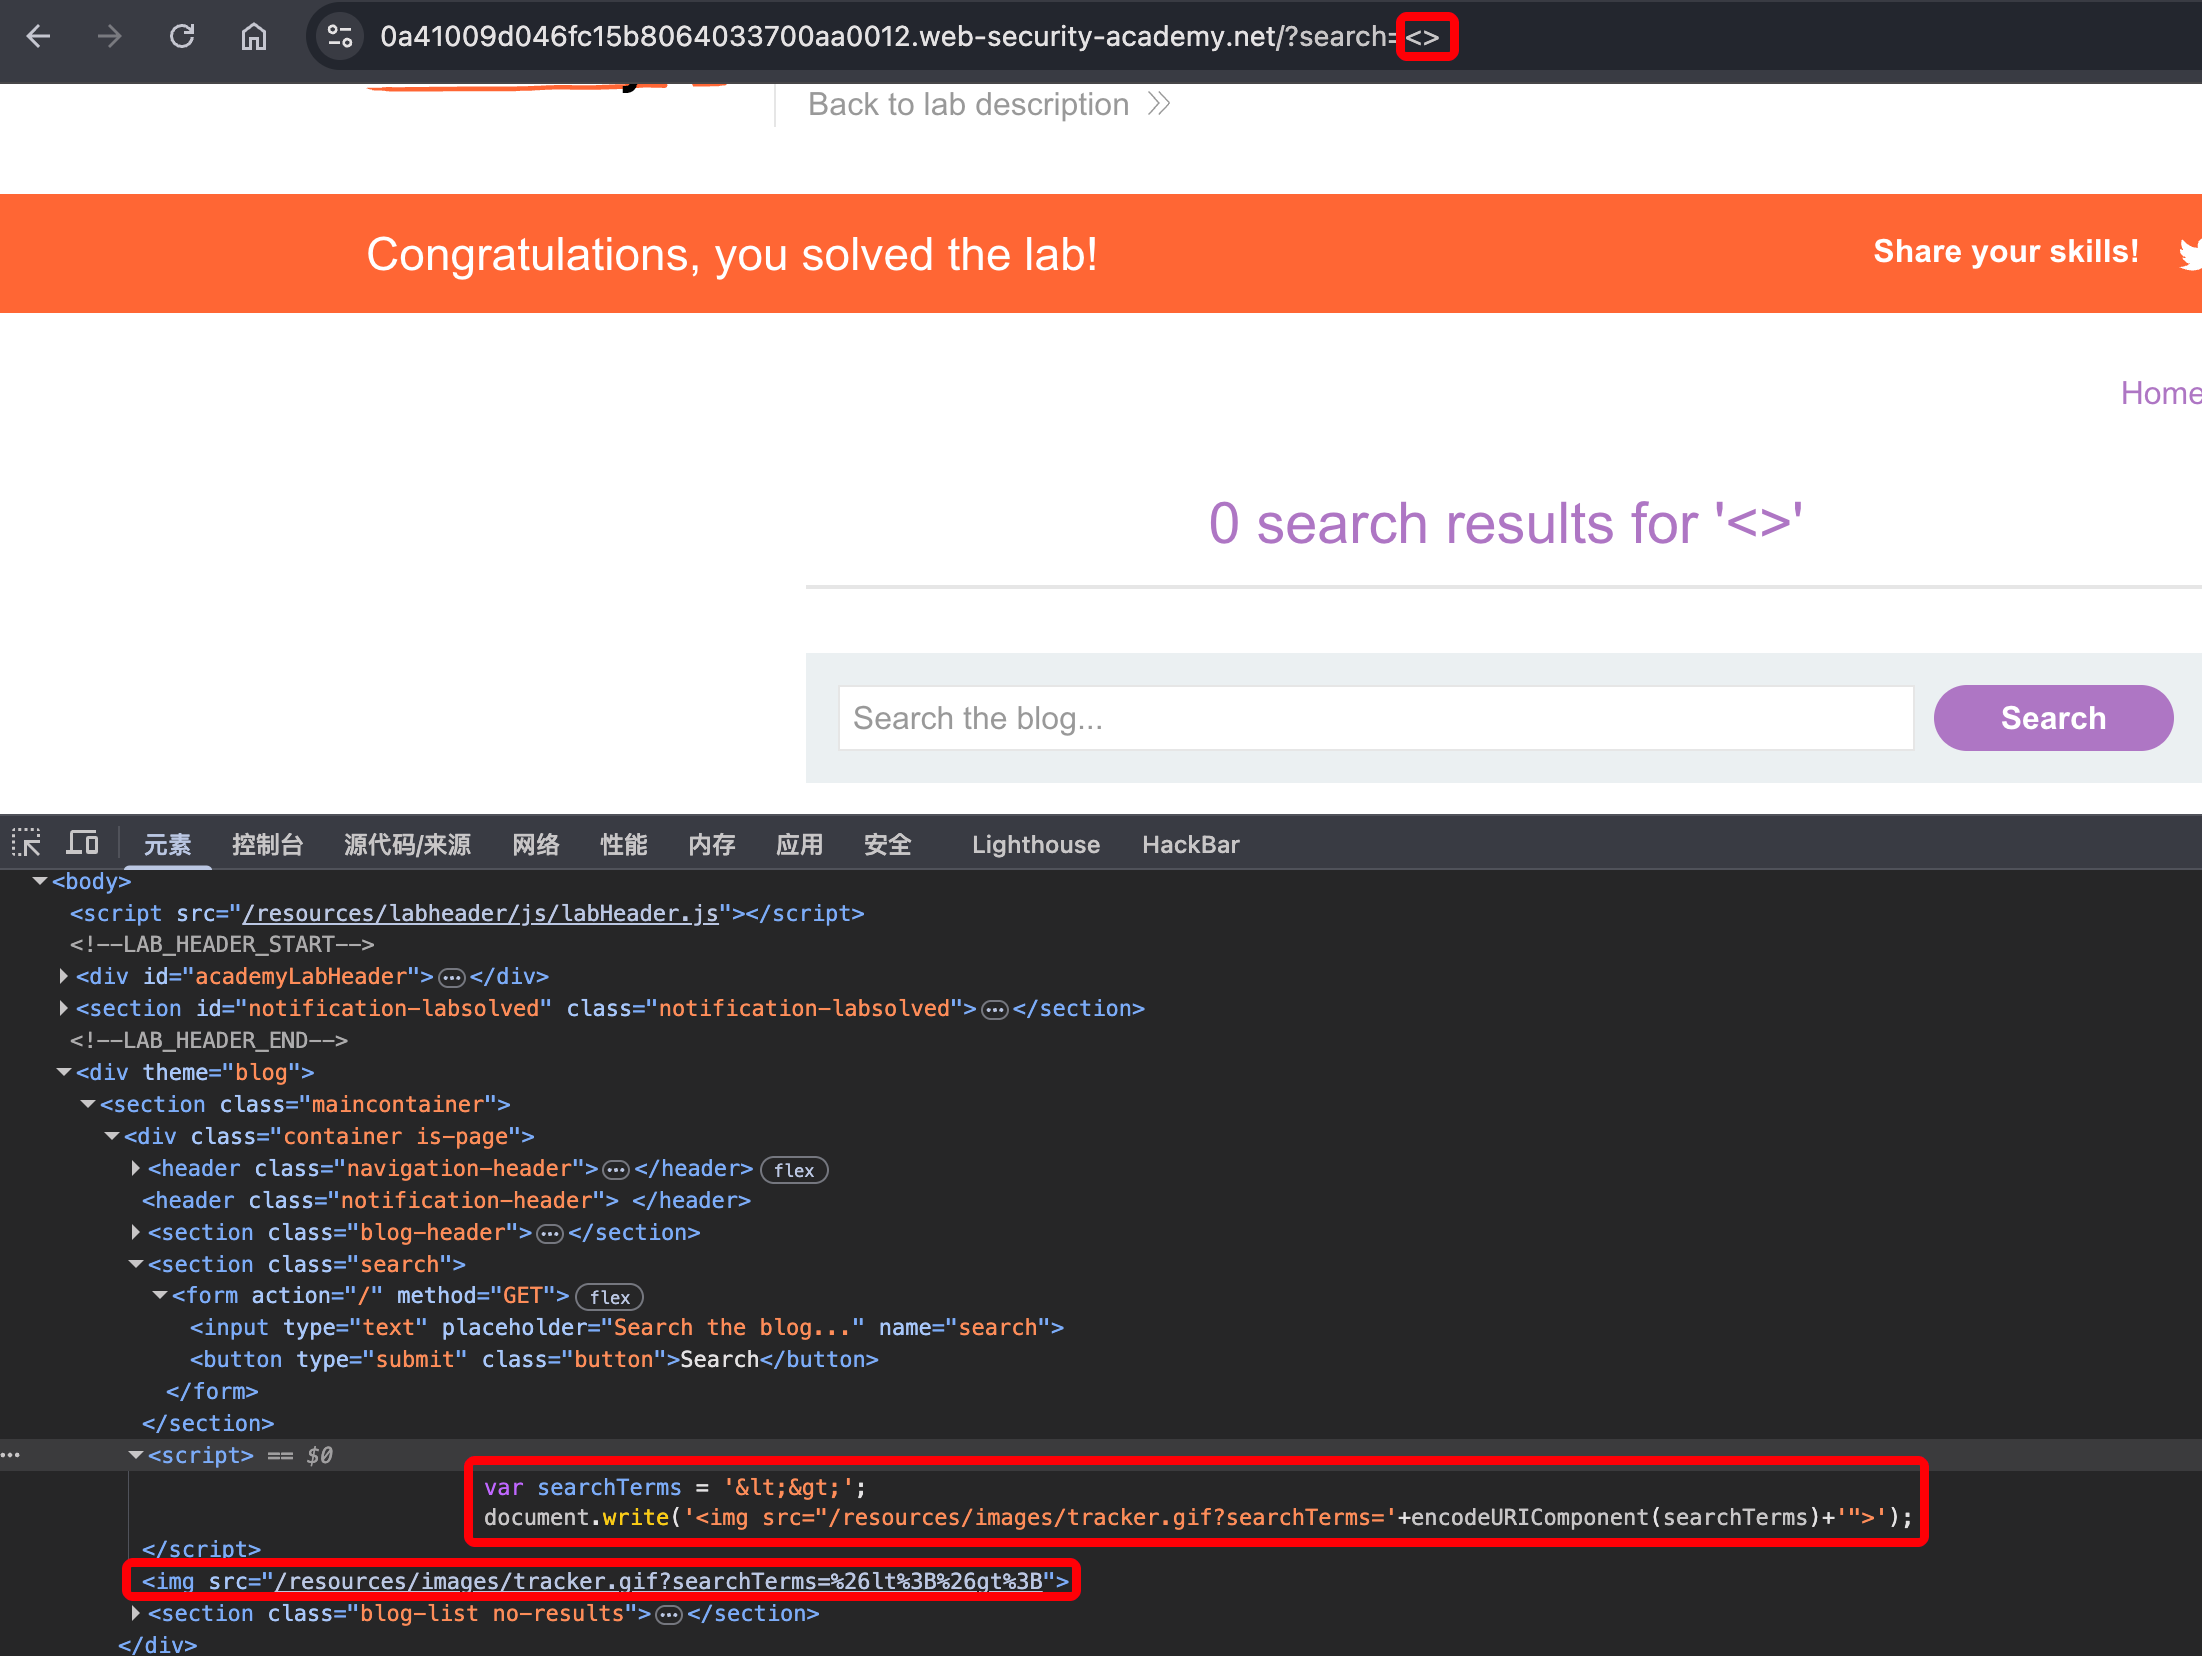
Task: Expand the academyLabHeader div node
Action: 64,976
